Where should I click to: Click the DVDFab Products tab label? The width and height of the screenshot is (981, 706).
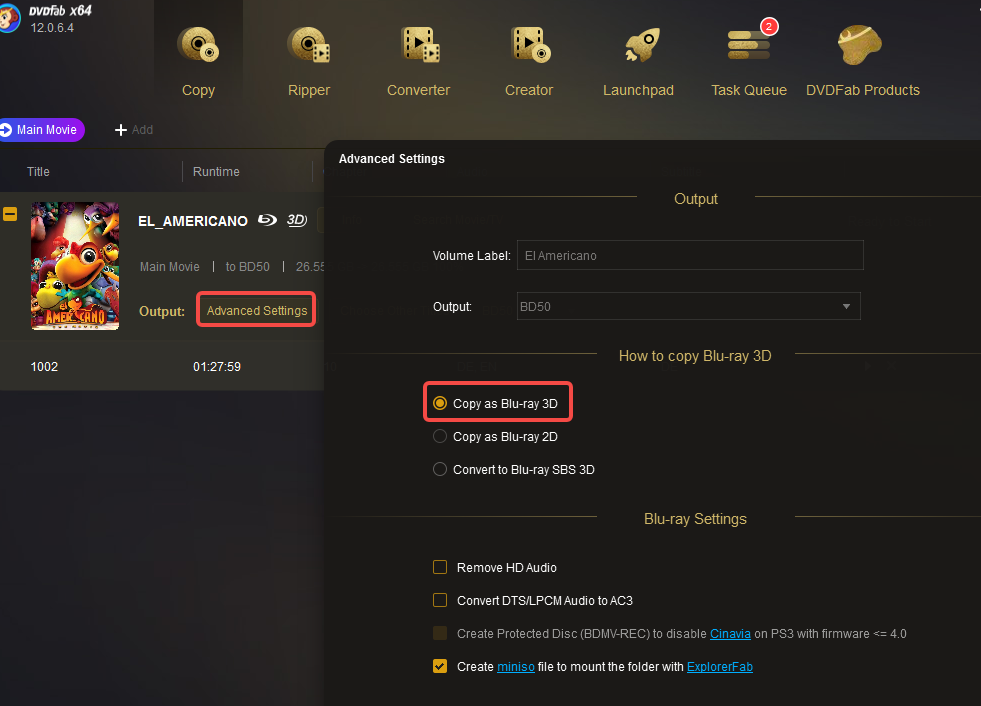point(863,90)
